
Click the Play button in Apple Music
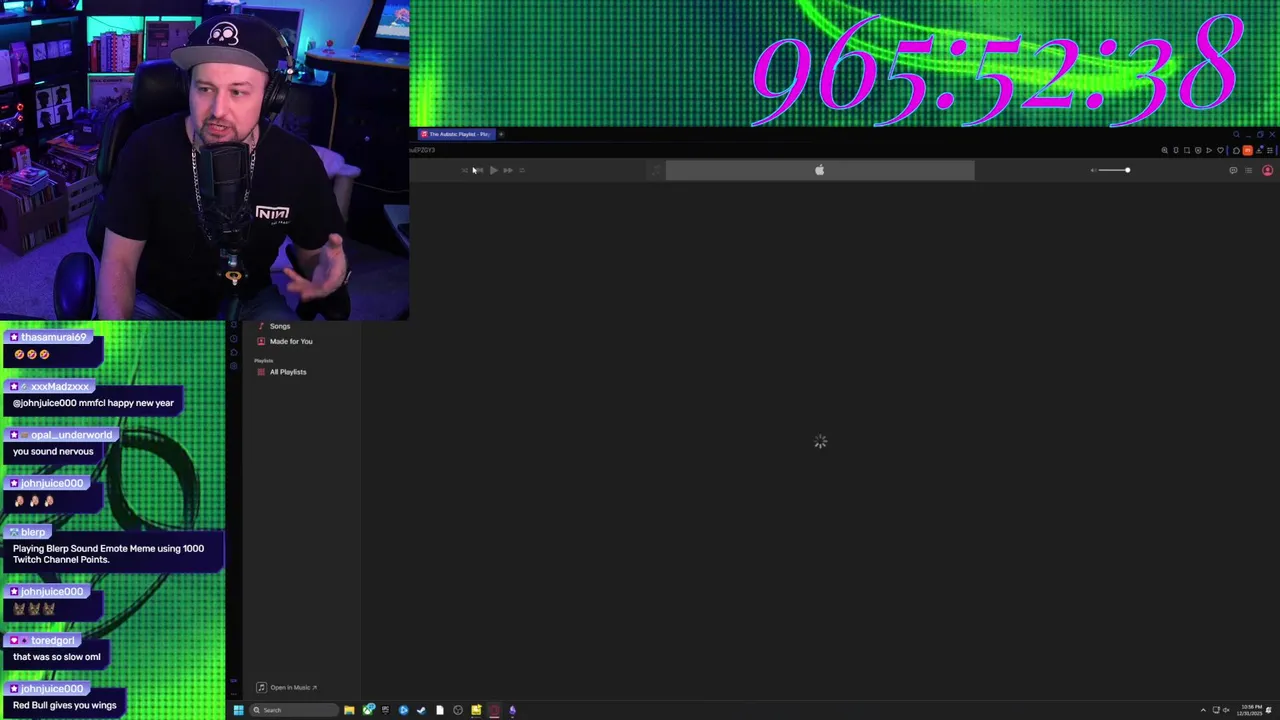(493, 170)
